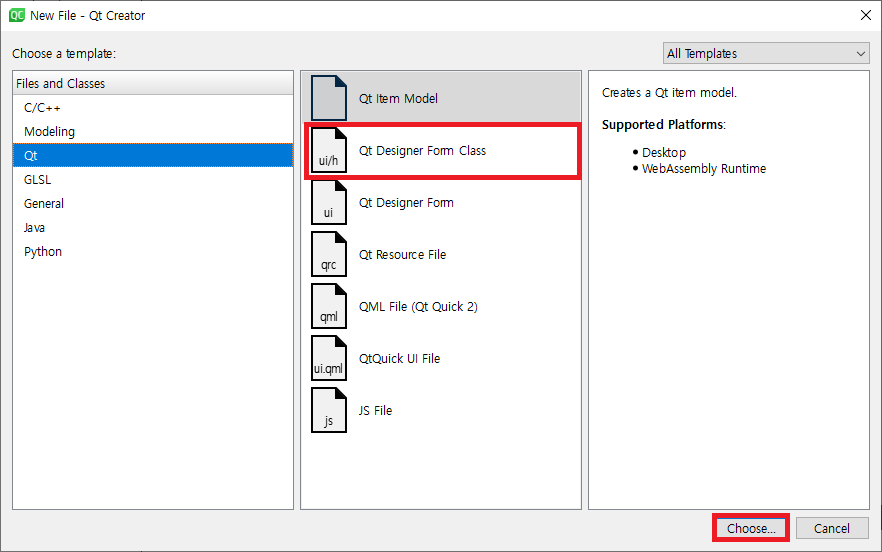This screenshot has height=552, width=882.
Task: Click the Supported Platforms heading
Action: [664, 124]
